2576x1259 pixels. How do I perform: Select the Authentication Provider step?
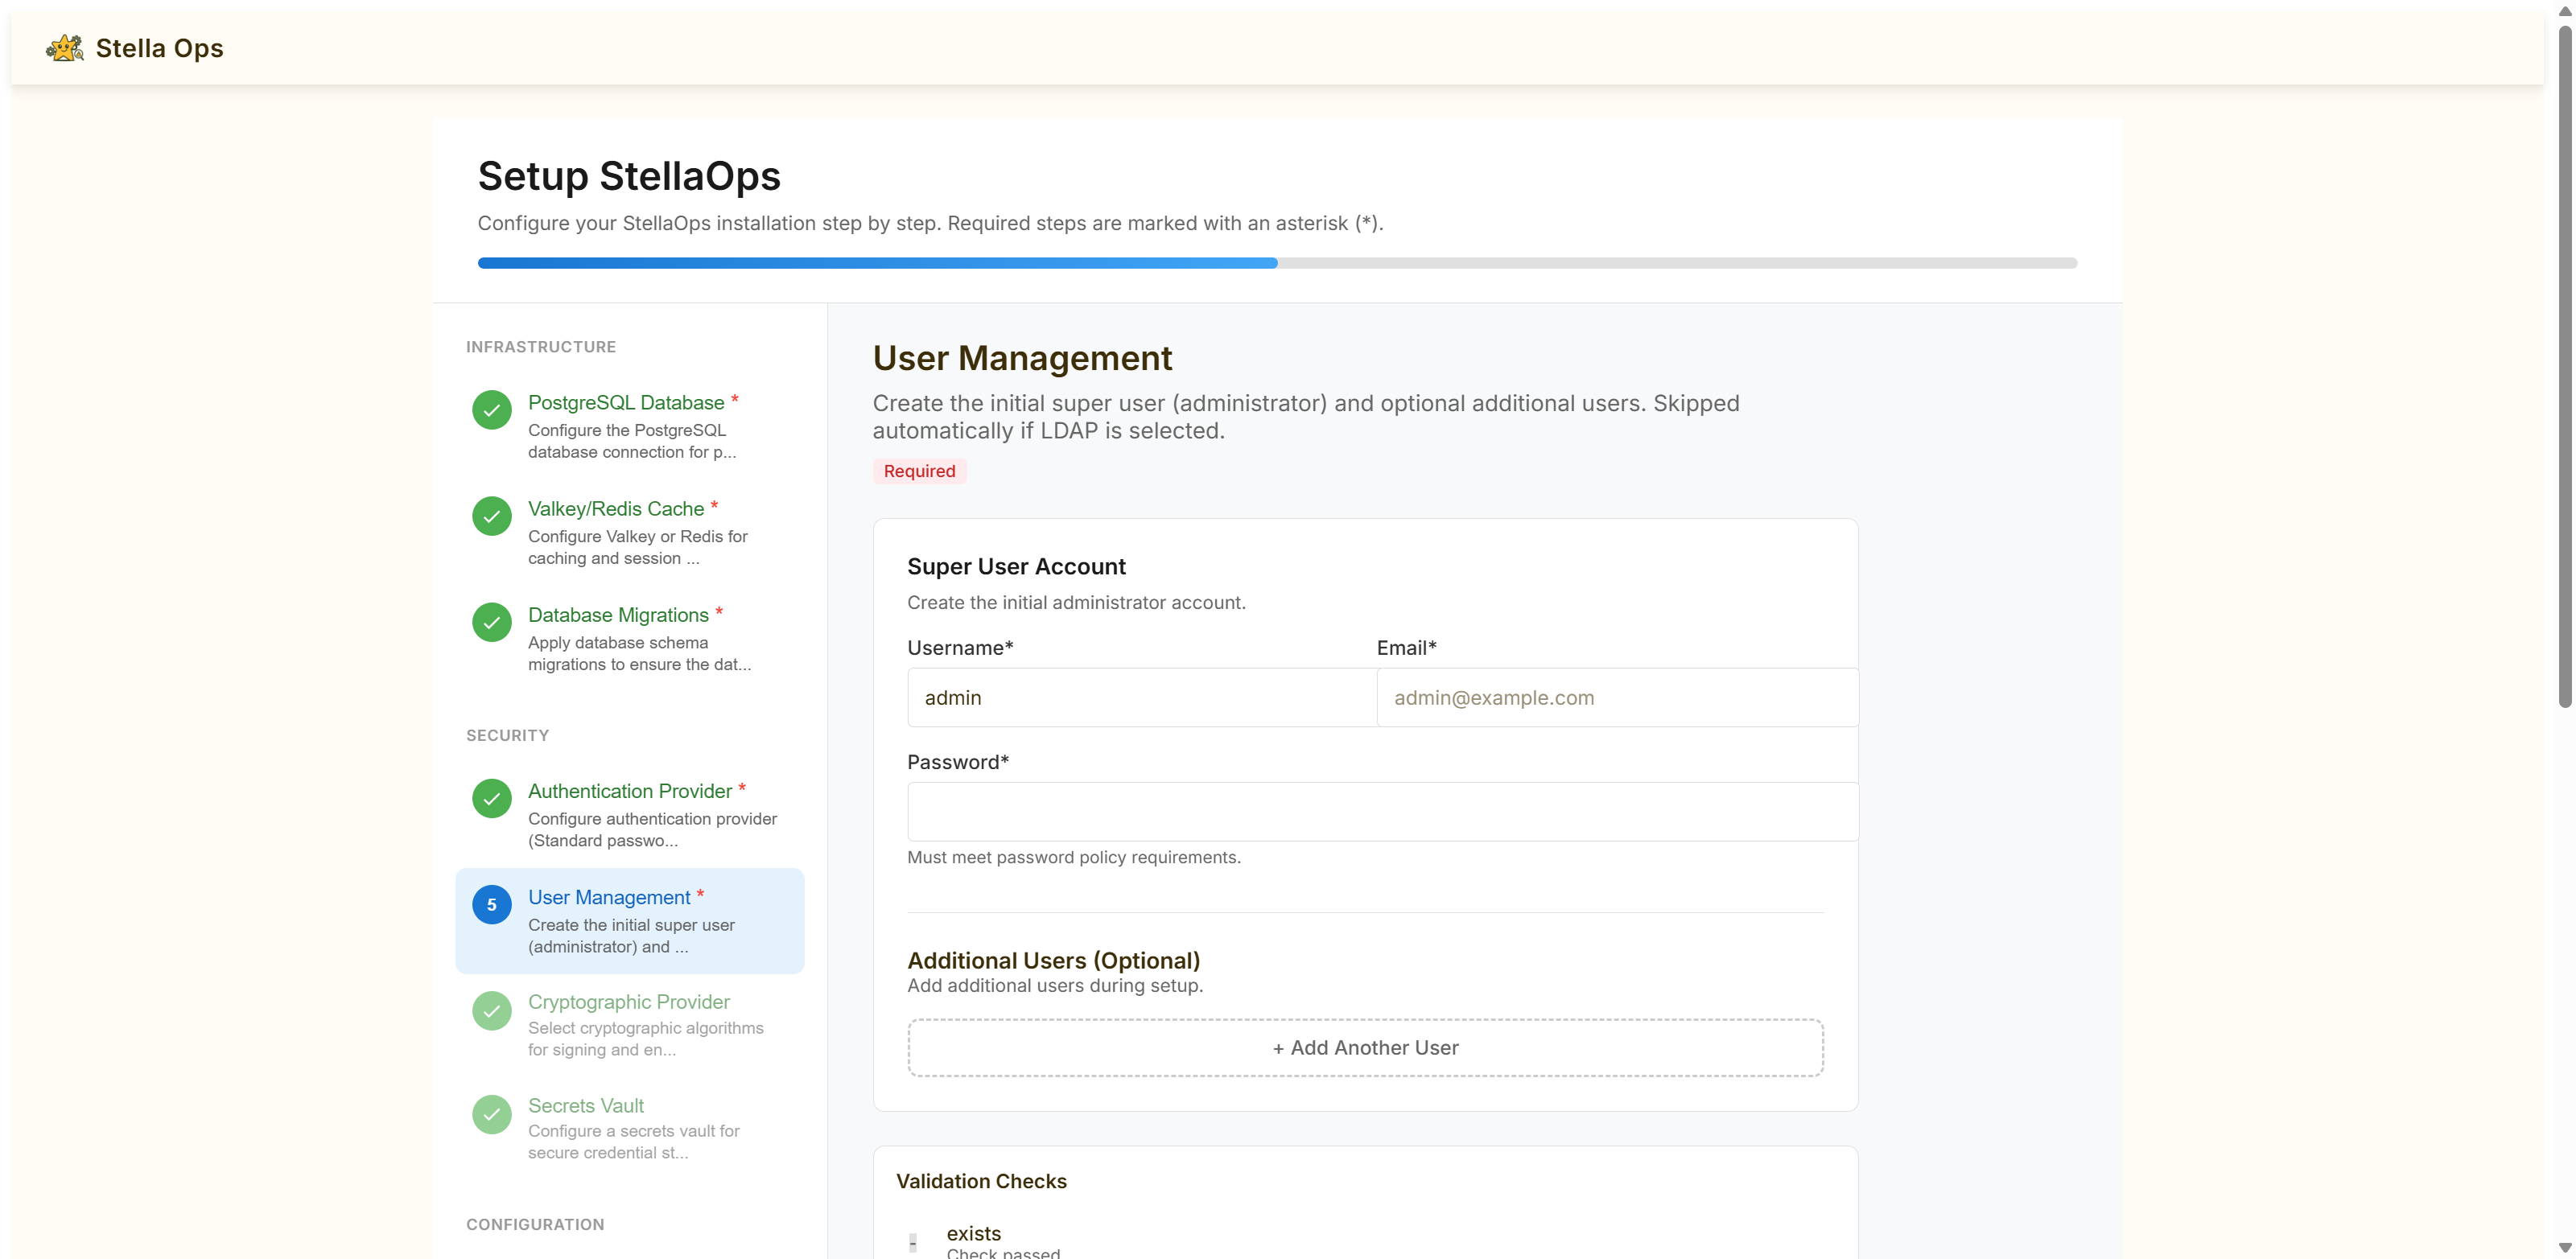630,791
